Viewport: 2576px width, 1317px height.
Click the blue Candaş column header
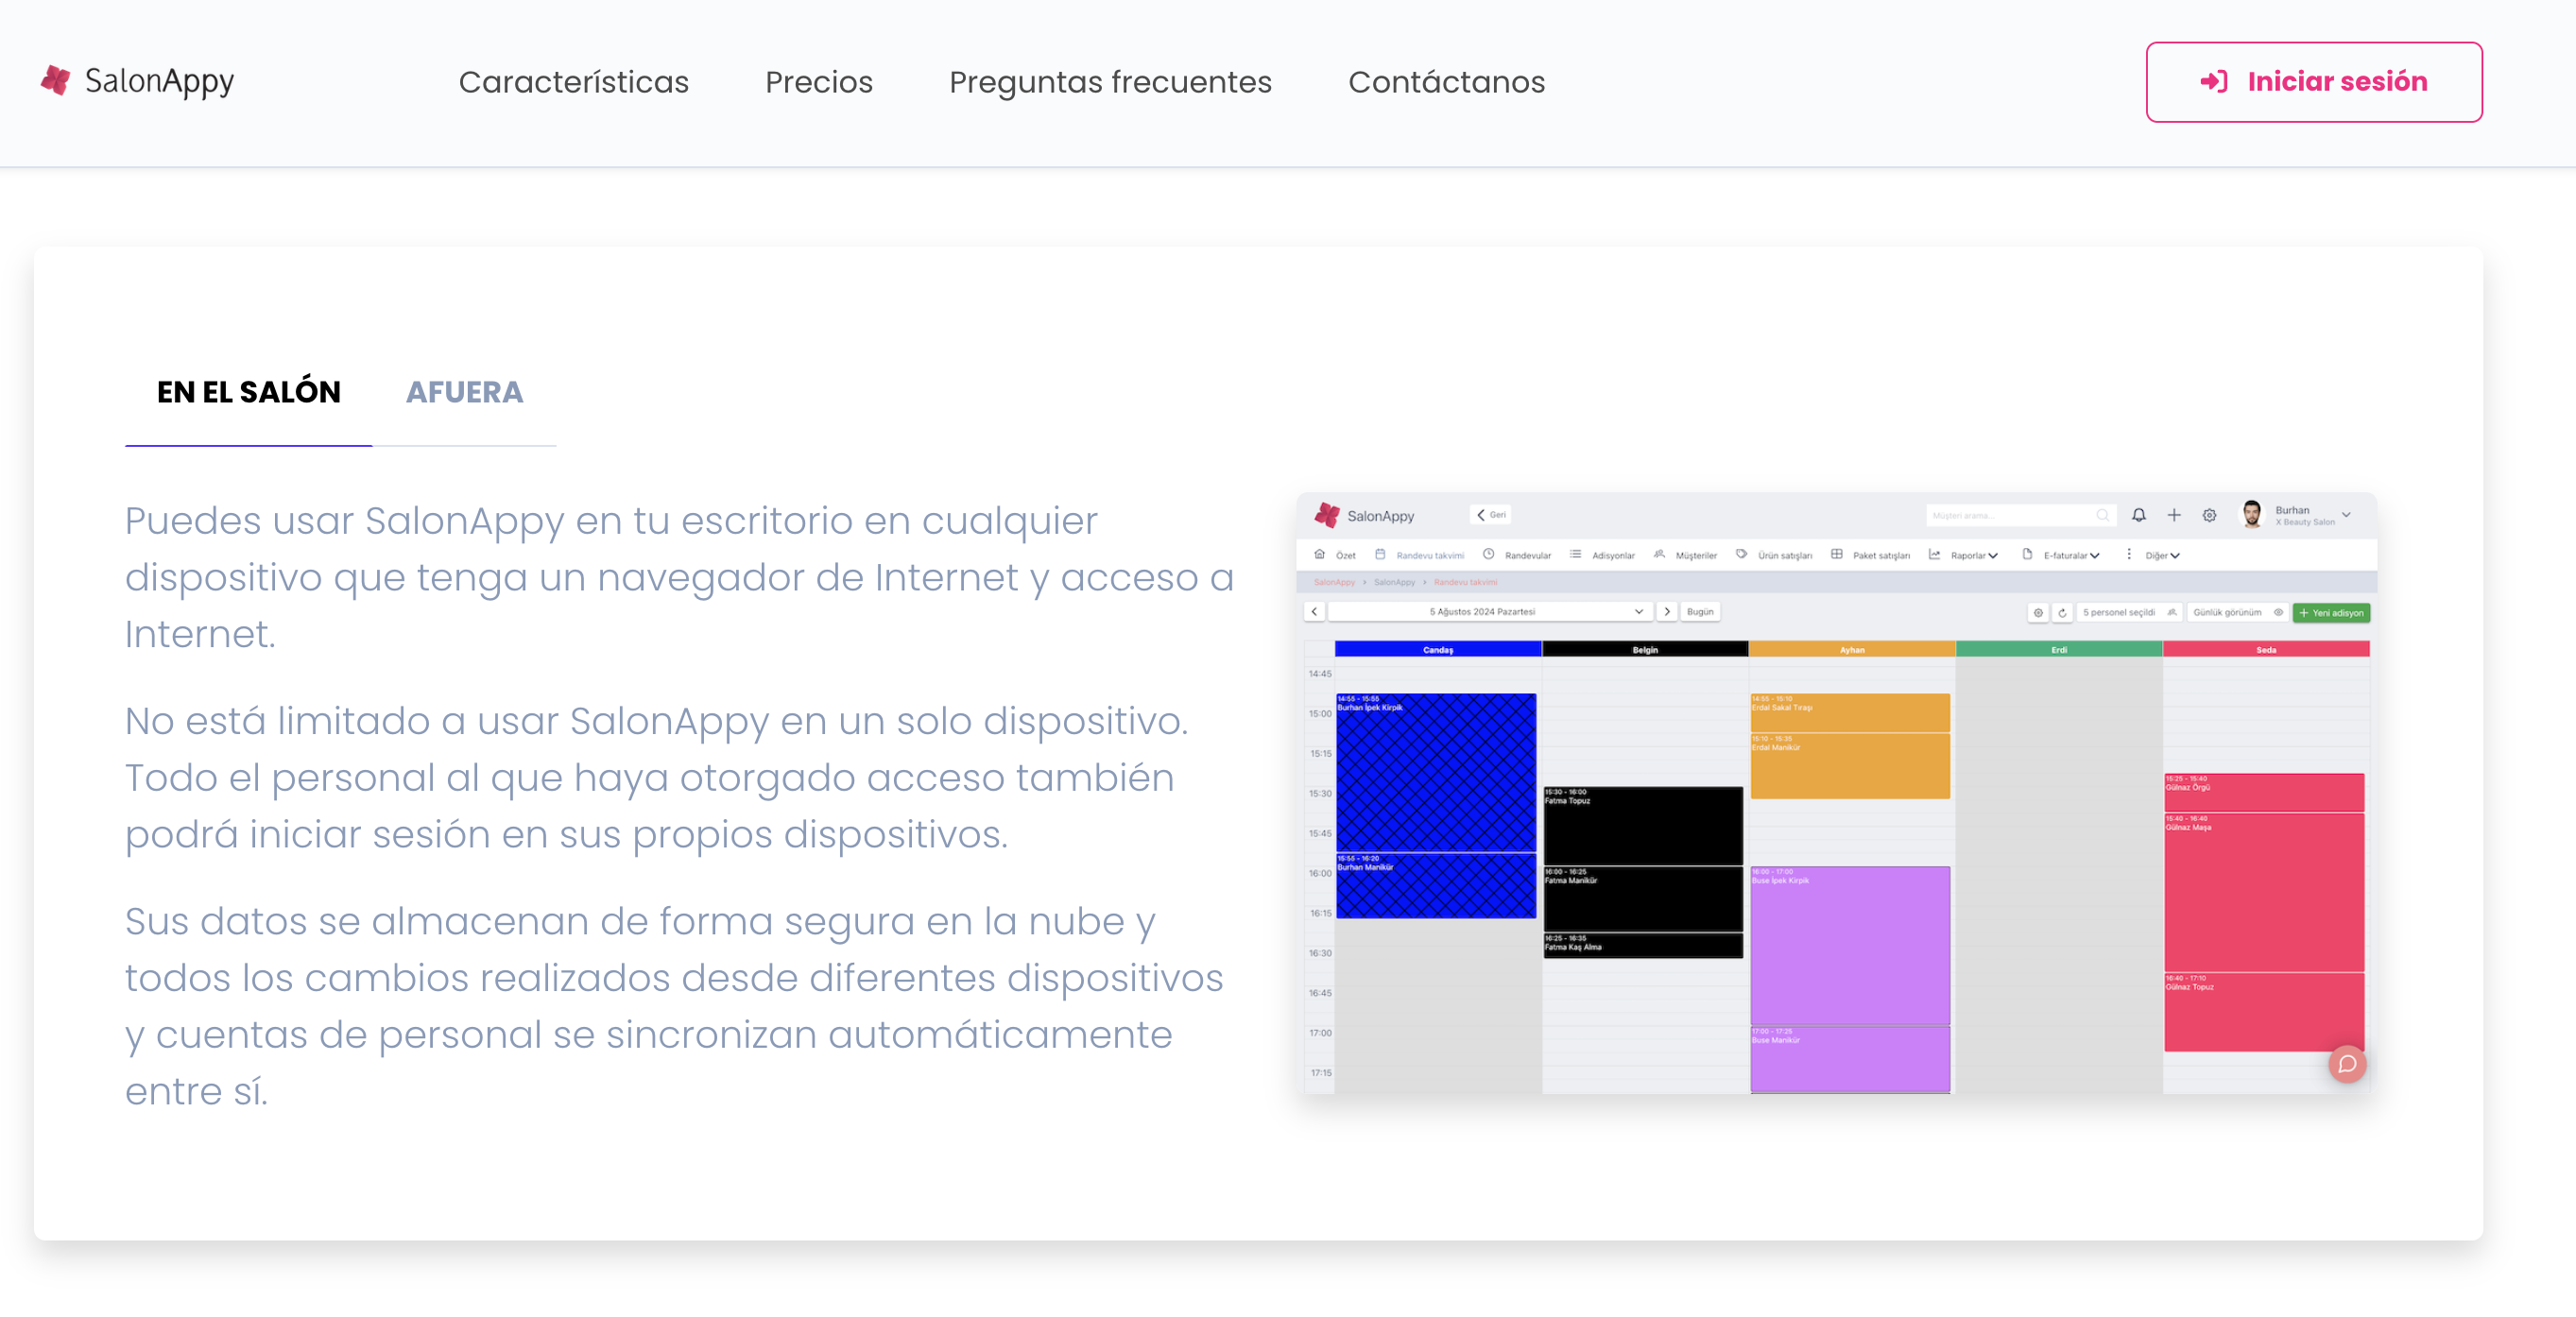point(1437,649)
